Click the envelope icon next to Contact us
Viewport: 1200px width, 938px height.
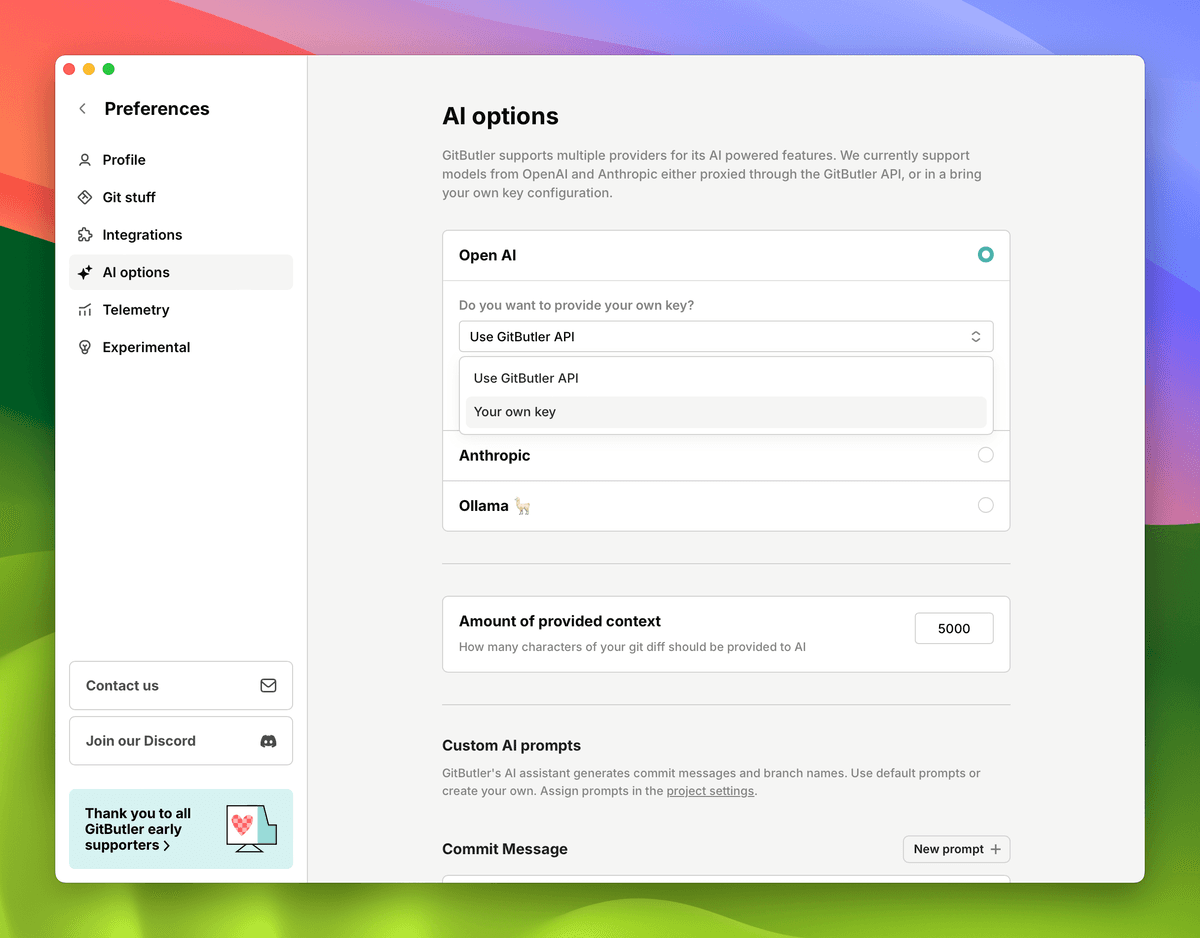point(268,685)
